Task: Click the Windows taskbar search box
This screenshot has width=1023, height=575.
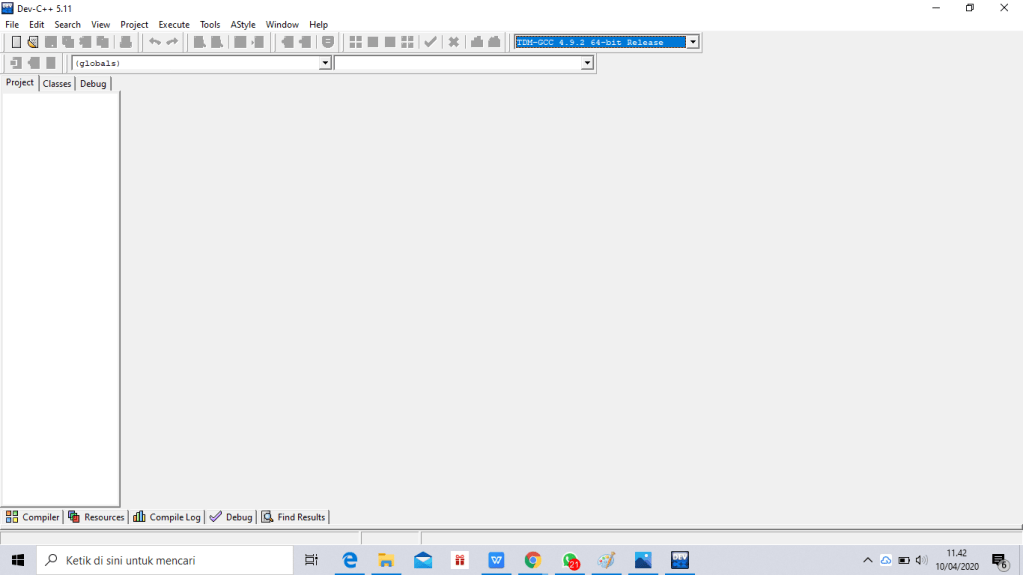Action: pyautogui.click(x=165, y=560)
